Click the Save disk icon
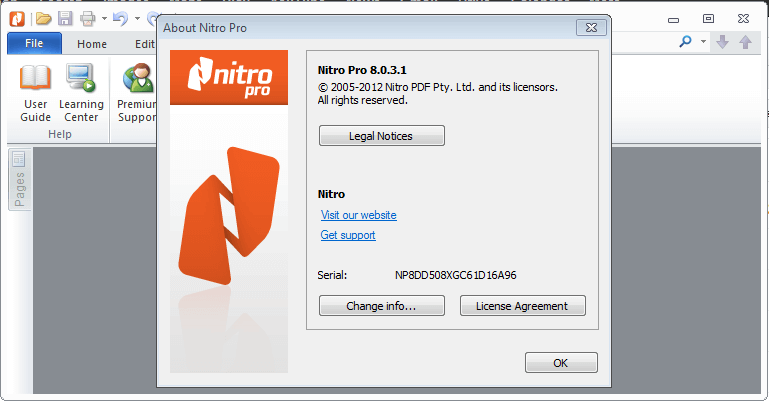This screenshot has width=769, height=401. coord(65,19)
